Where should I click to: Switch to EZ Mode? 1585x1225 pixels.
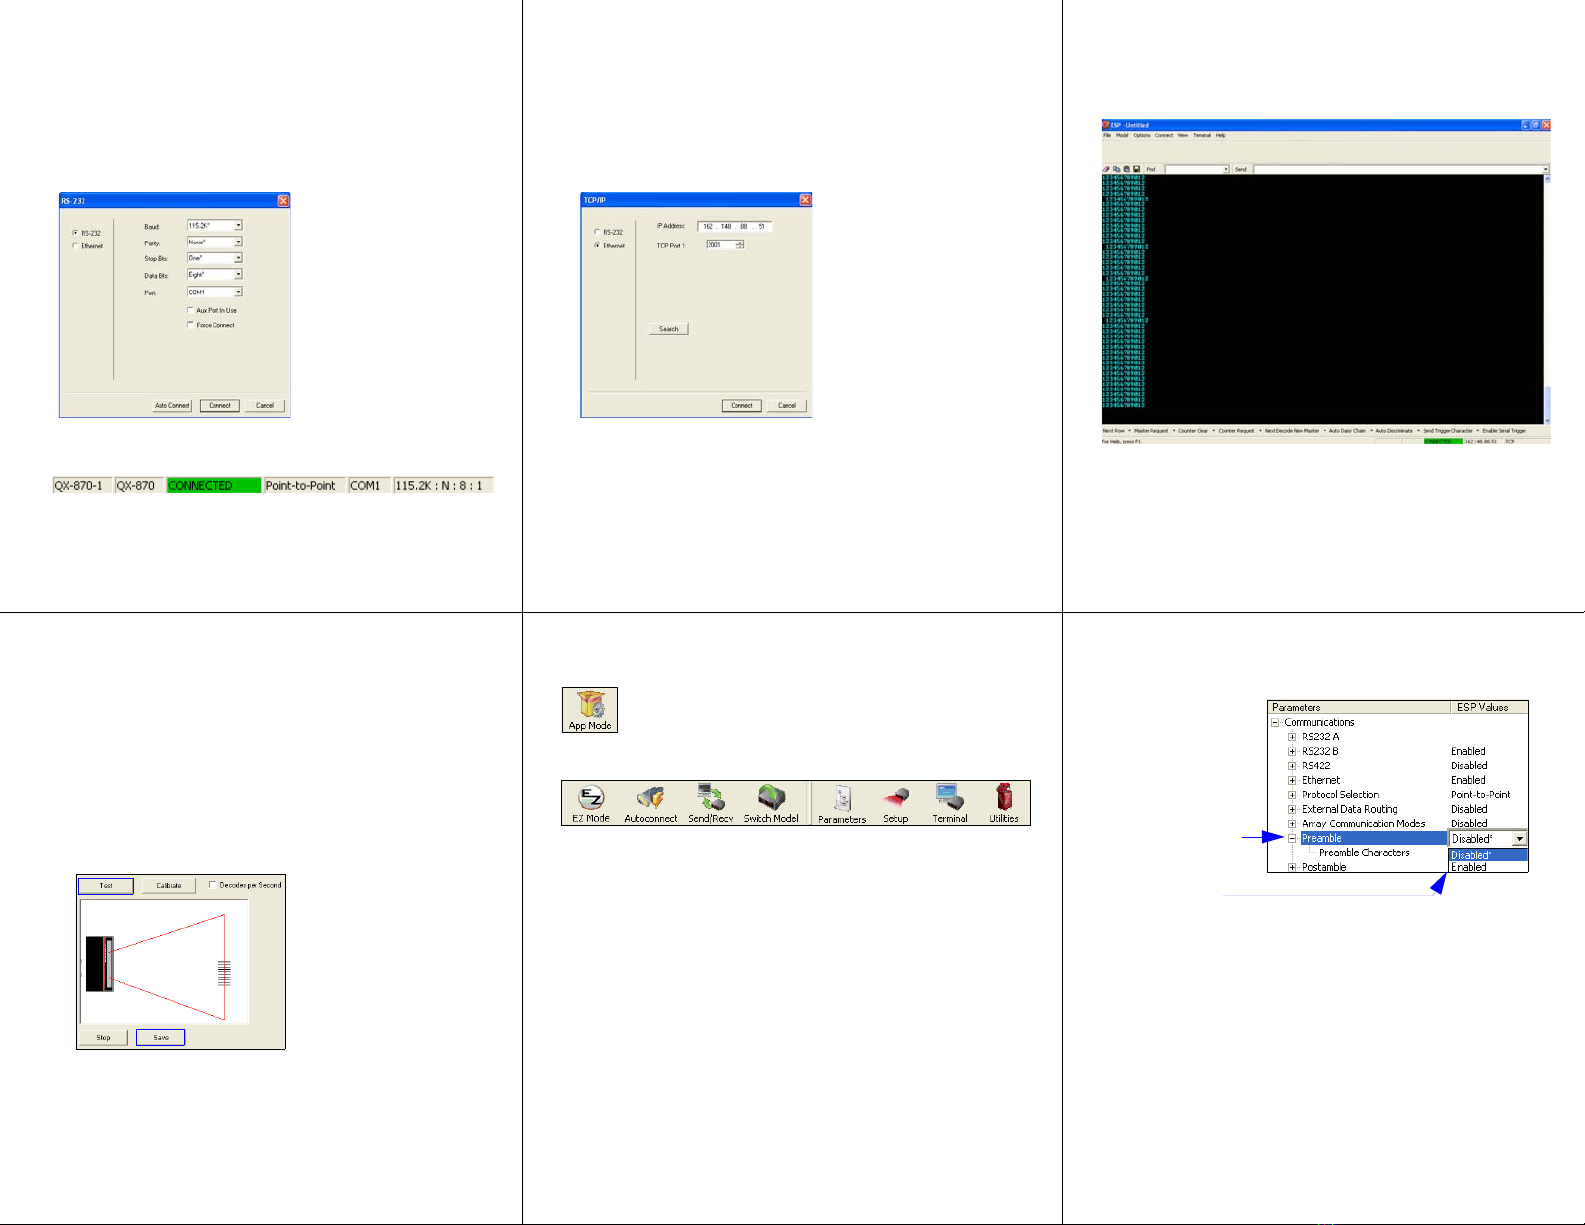point(591,803)
